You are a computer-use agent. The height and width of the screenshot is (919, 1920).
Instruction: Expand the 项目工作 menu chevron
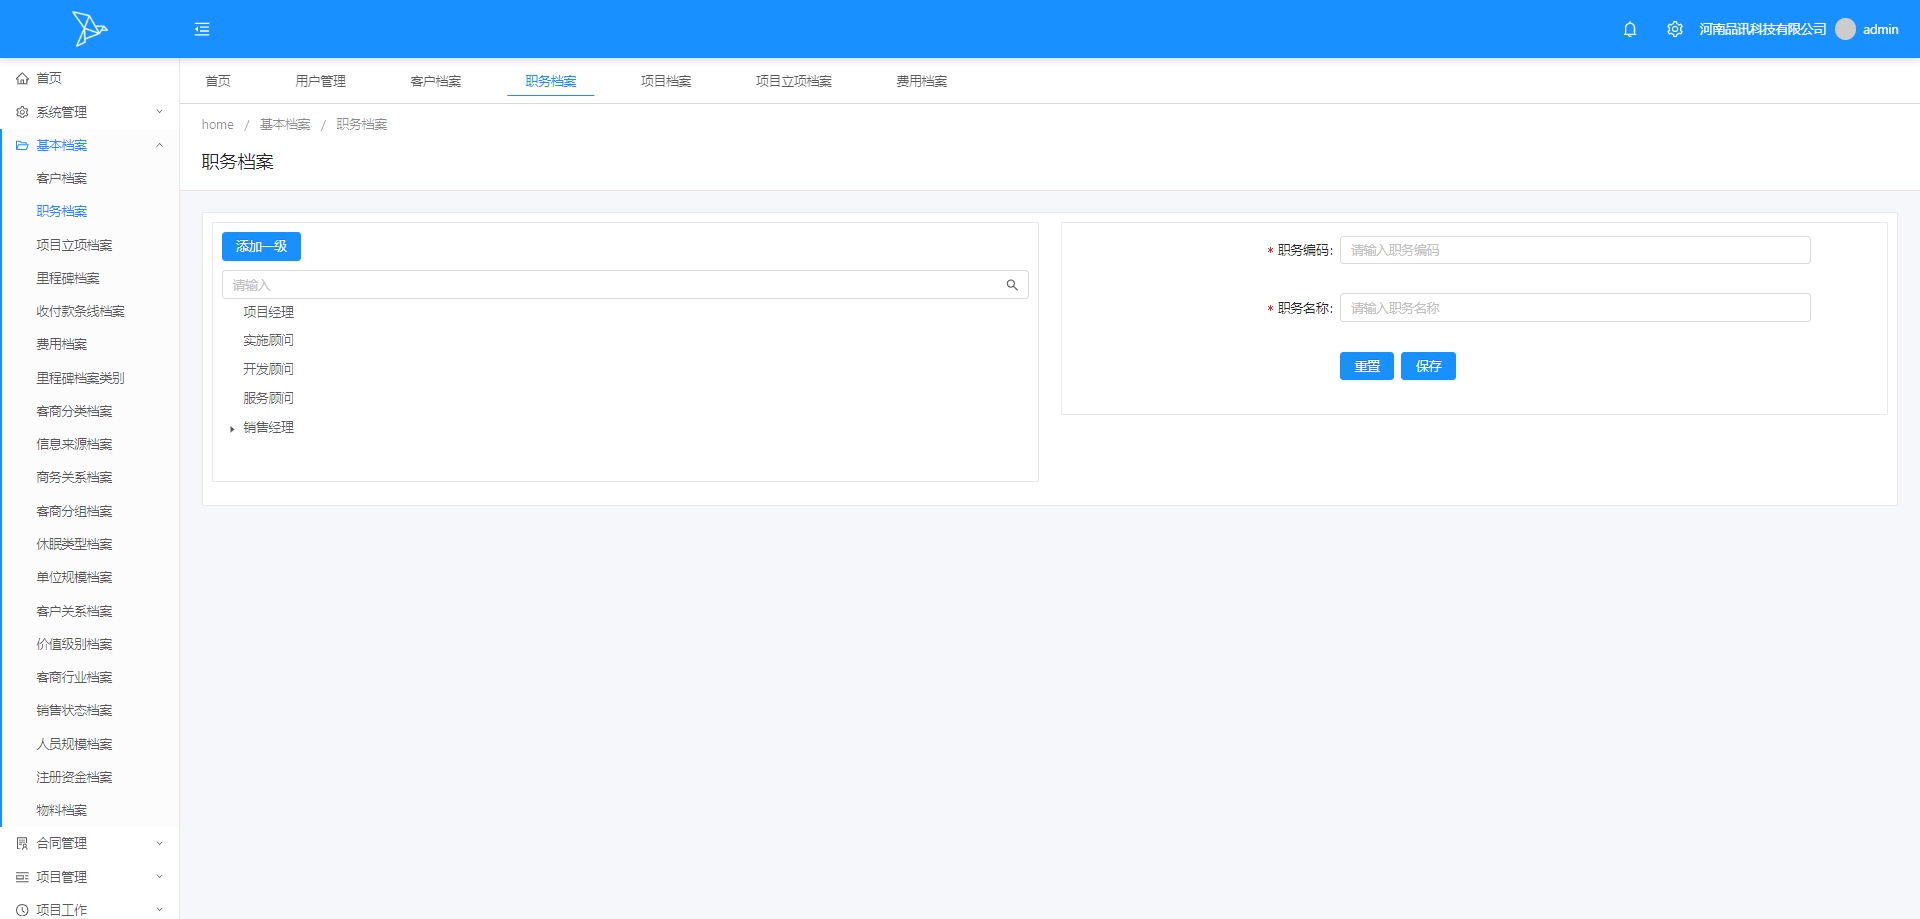(x=159, y=910)
